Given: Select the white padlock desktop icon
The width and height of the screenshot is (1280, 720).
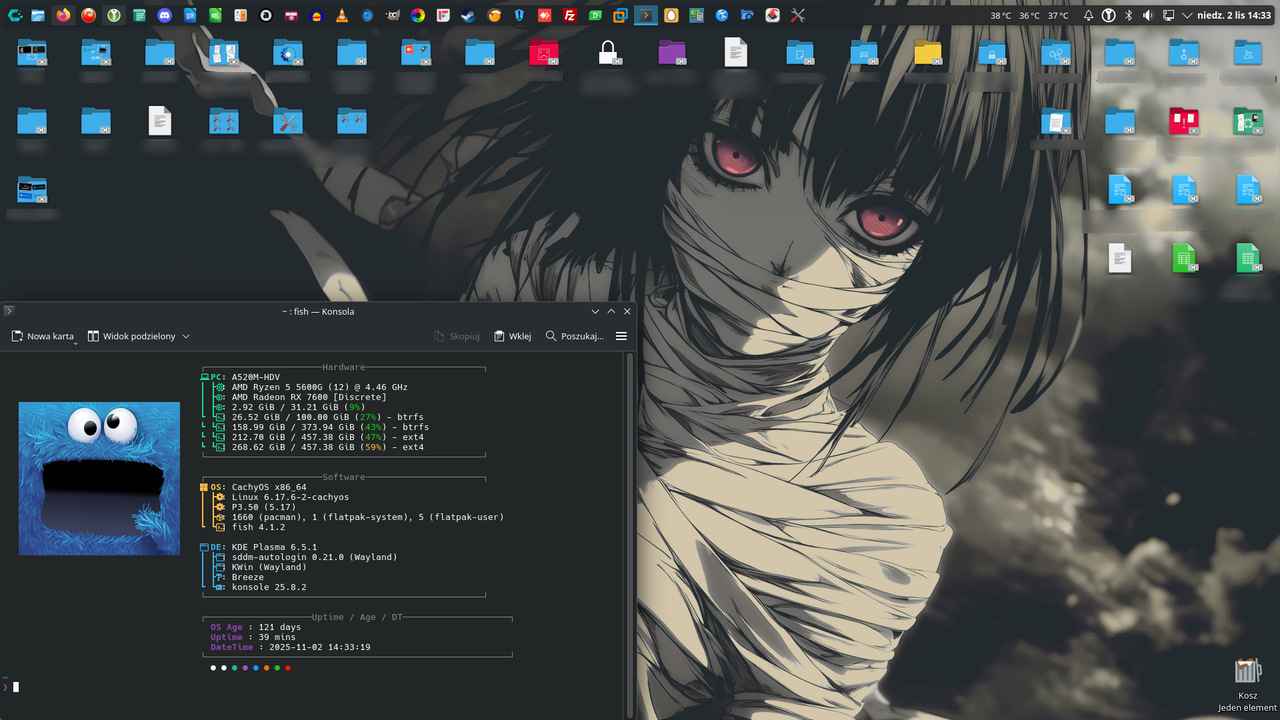Looking at the screenshot, I should pos(608,53).
